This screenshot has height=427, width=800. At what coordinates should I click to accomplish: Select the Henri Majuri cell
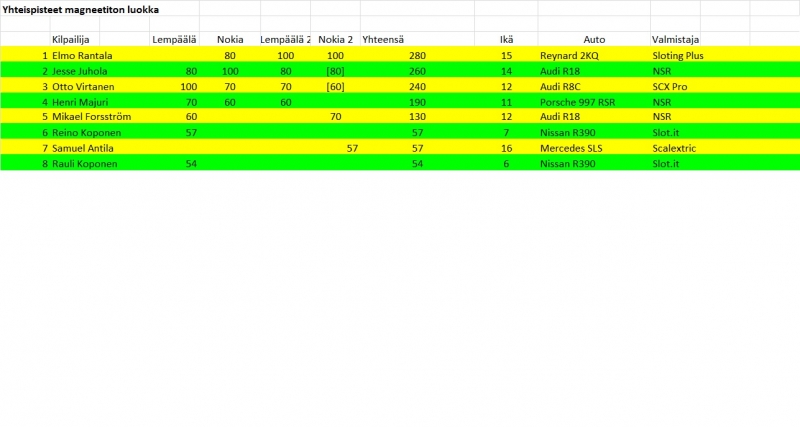click(x=81, y=102)
